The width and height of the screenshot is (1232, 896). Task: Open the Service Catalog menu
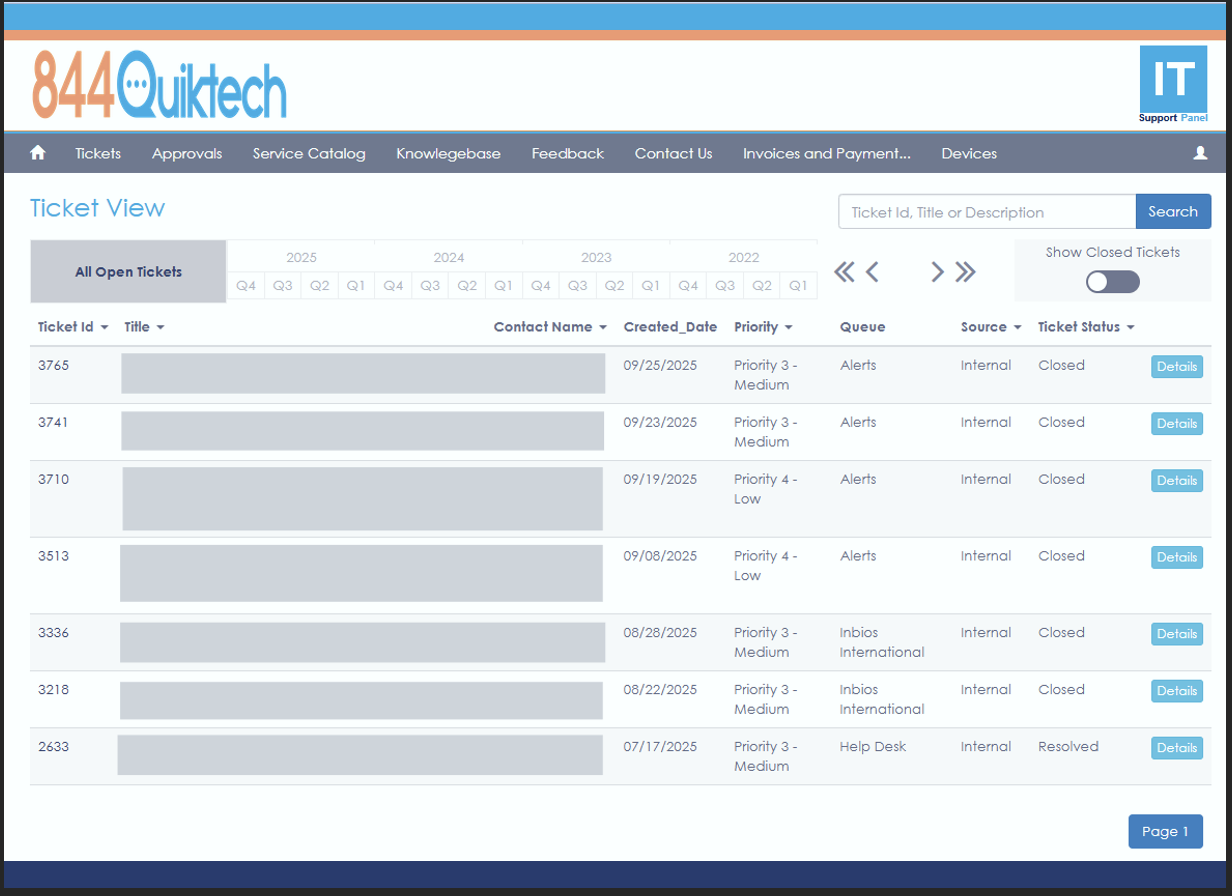coord(309,153)
